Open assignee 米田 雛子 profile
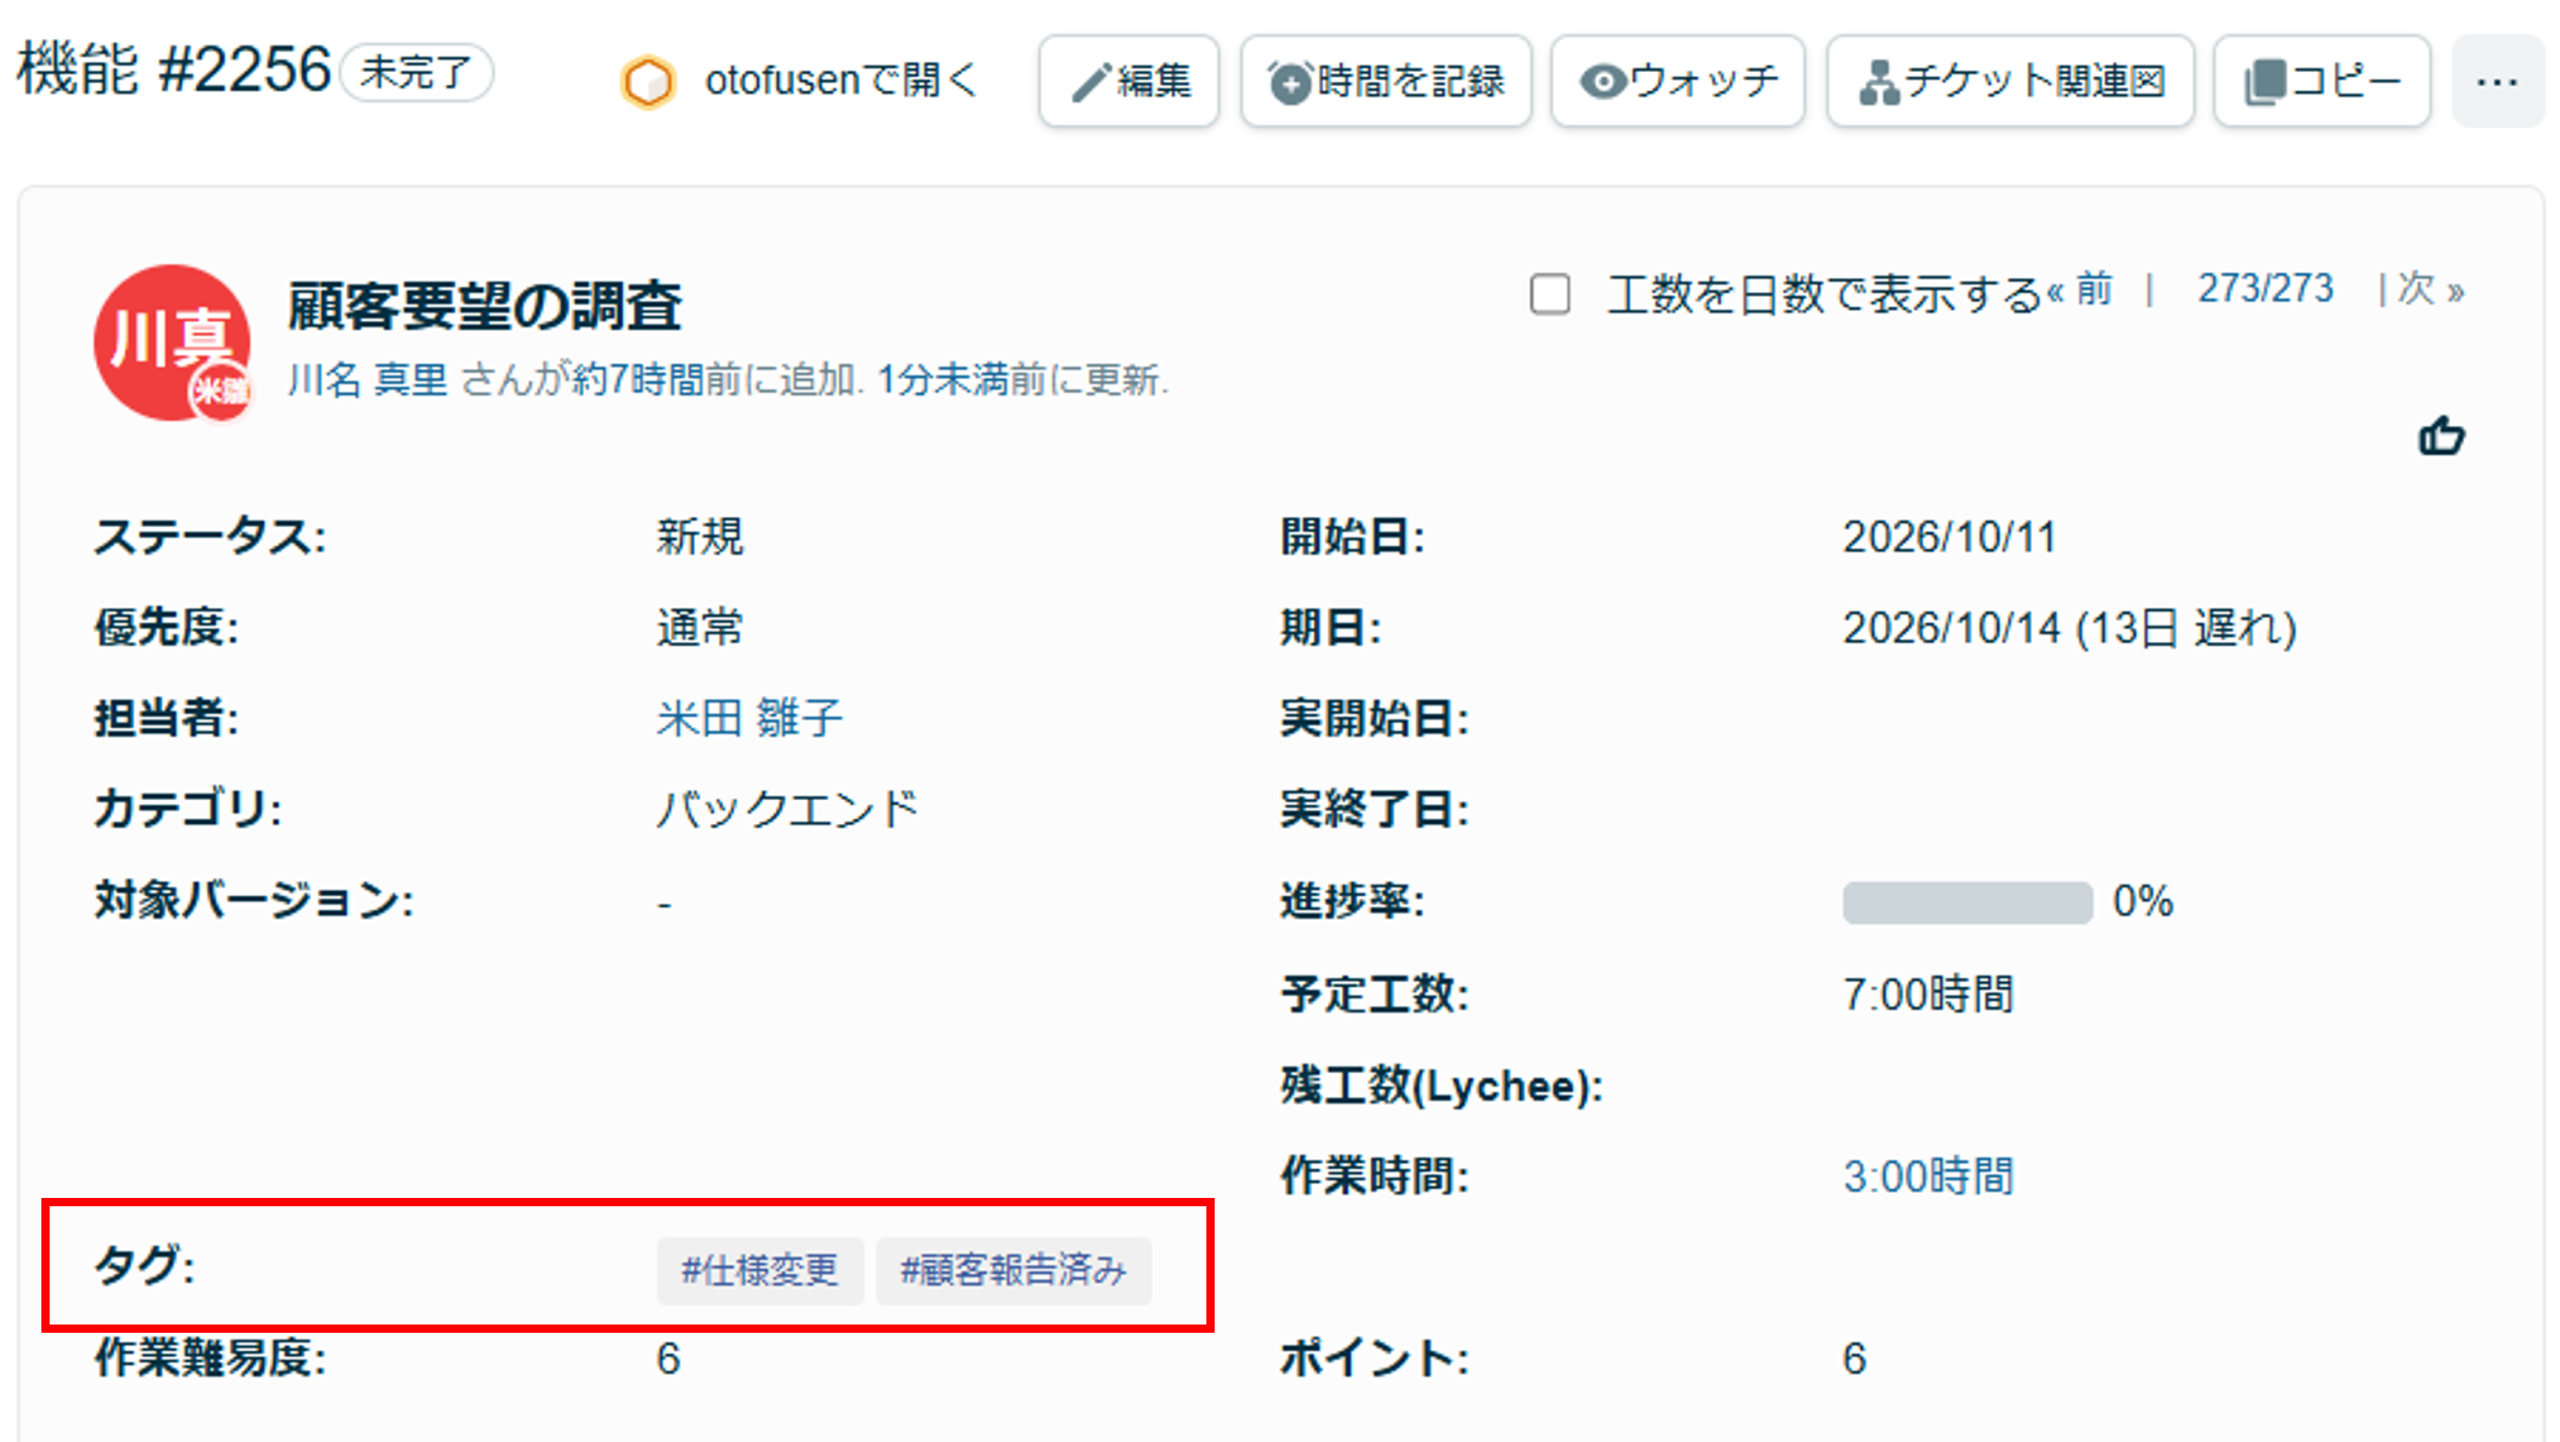2560x1442 pixels. (749, 718)
